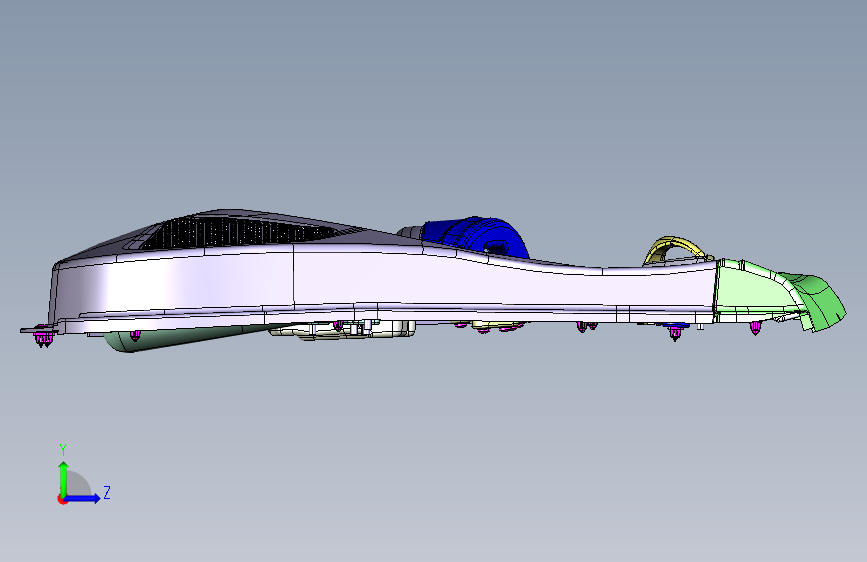This screenshot has width=867, height=562.
Task: Click the gray quarter-circle plane of the triad
Action: (x=78, y=484)
